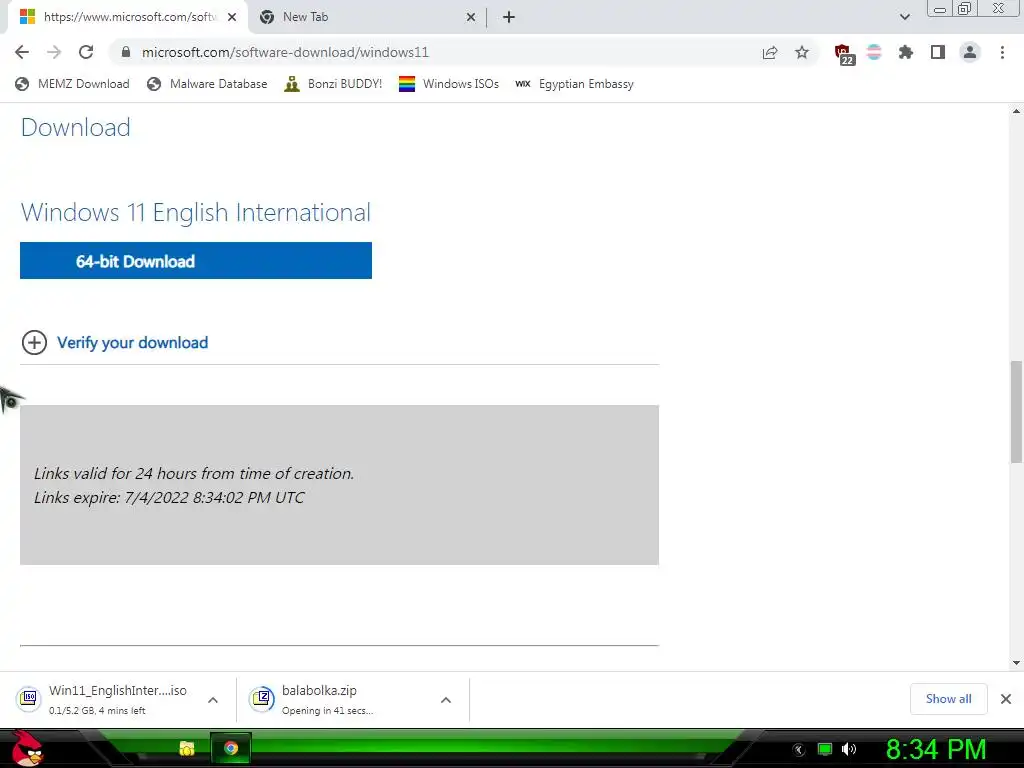Open the uBlock extension with badge 22
This screenshot has height=768, width=1024.
coord(843,54)
